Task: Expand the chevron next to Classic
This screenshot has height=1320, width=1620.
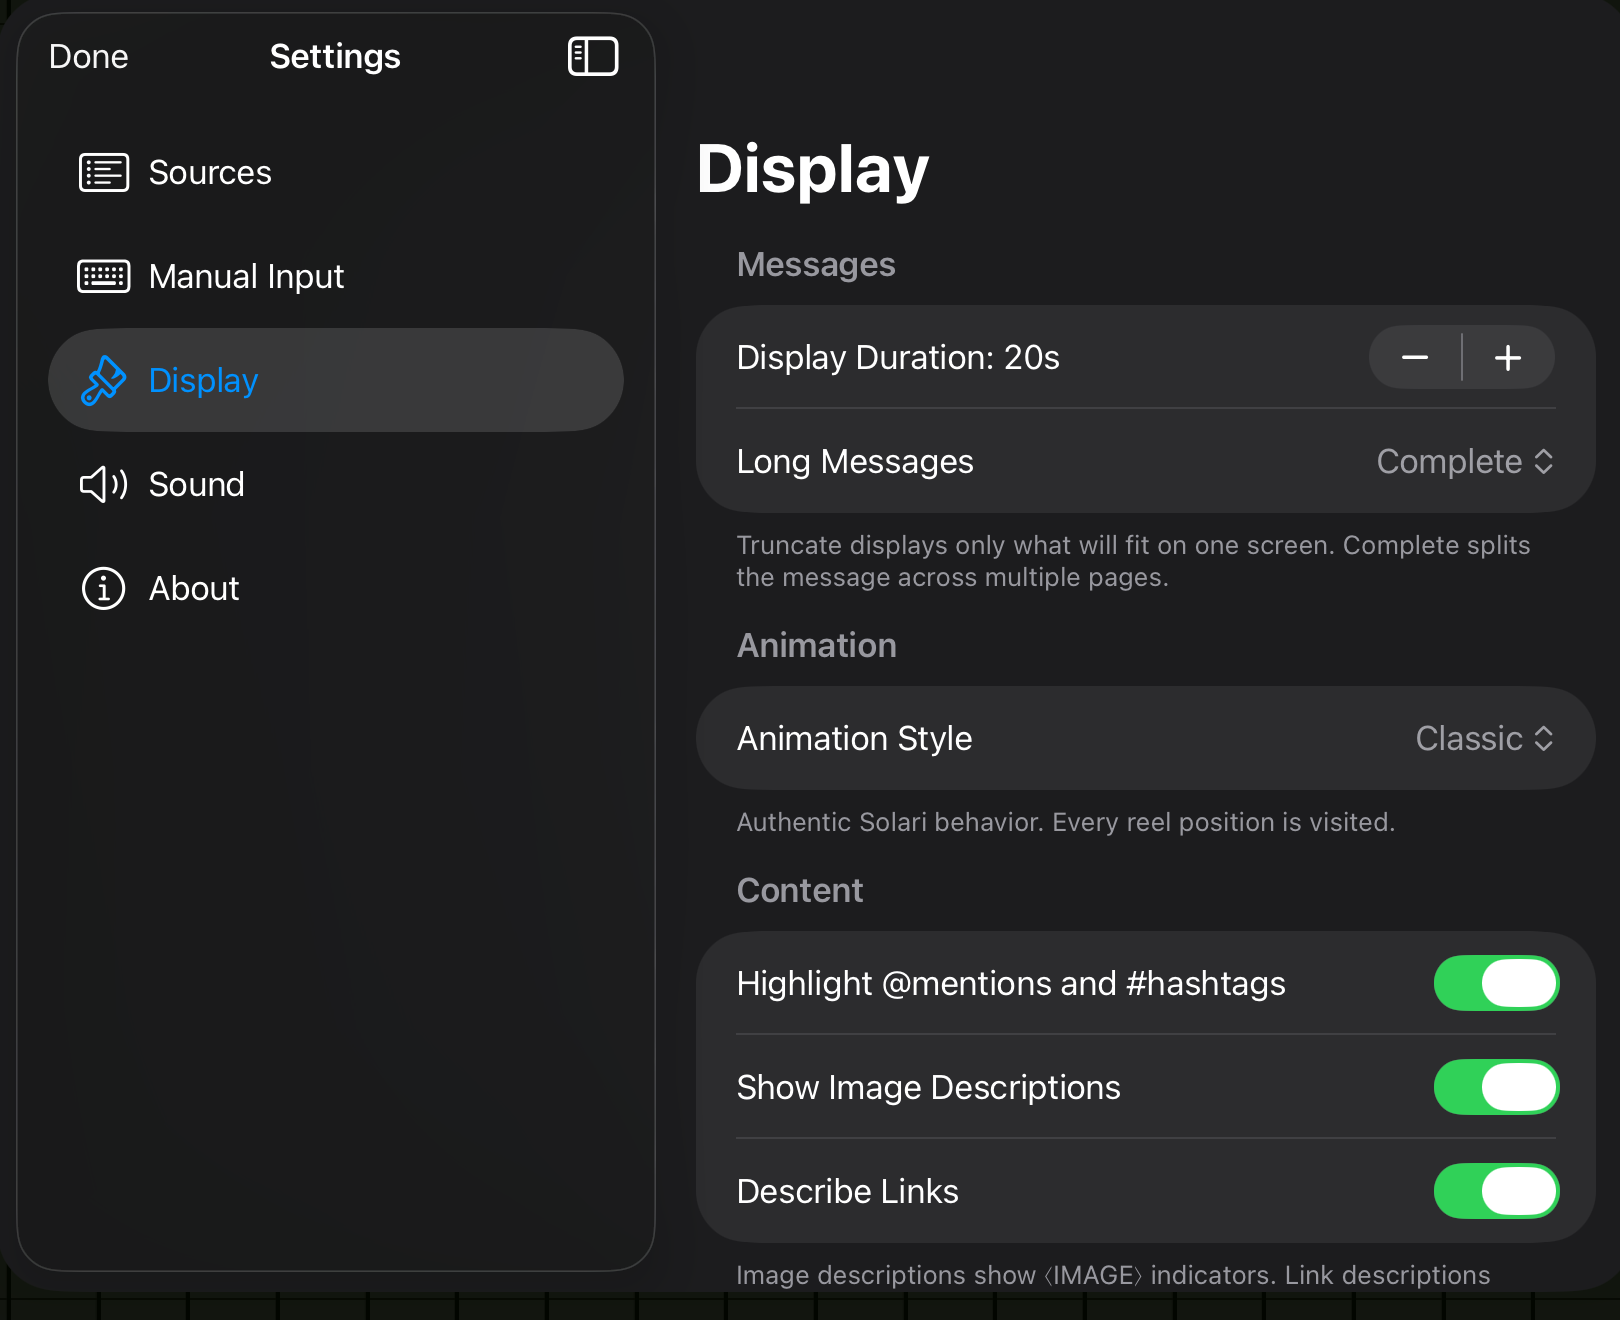Action: tap(1545, 738)
